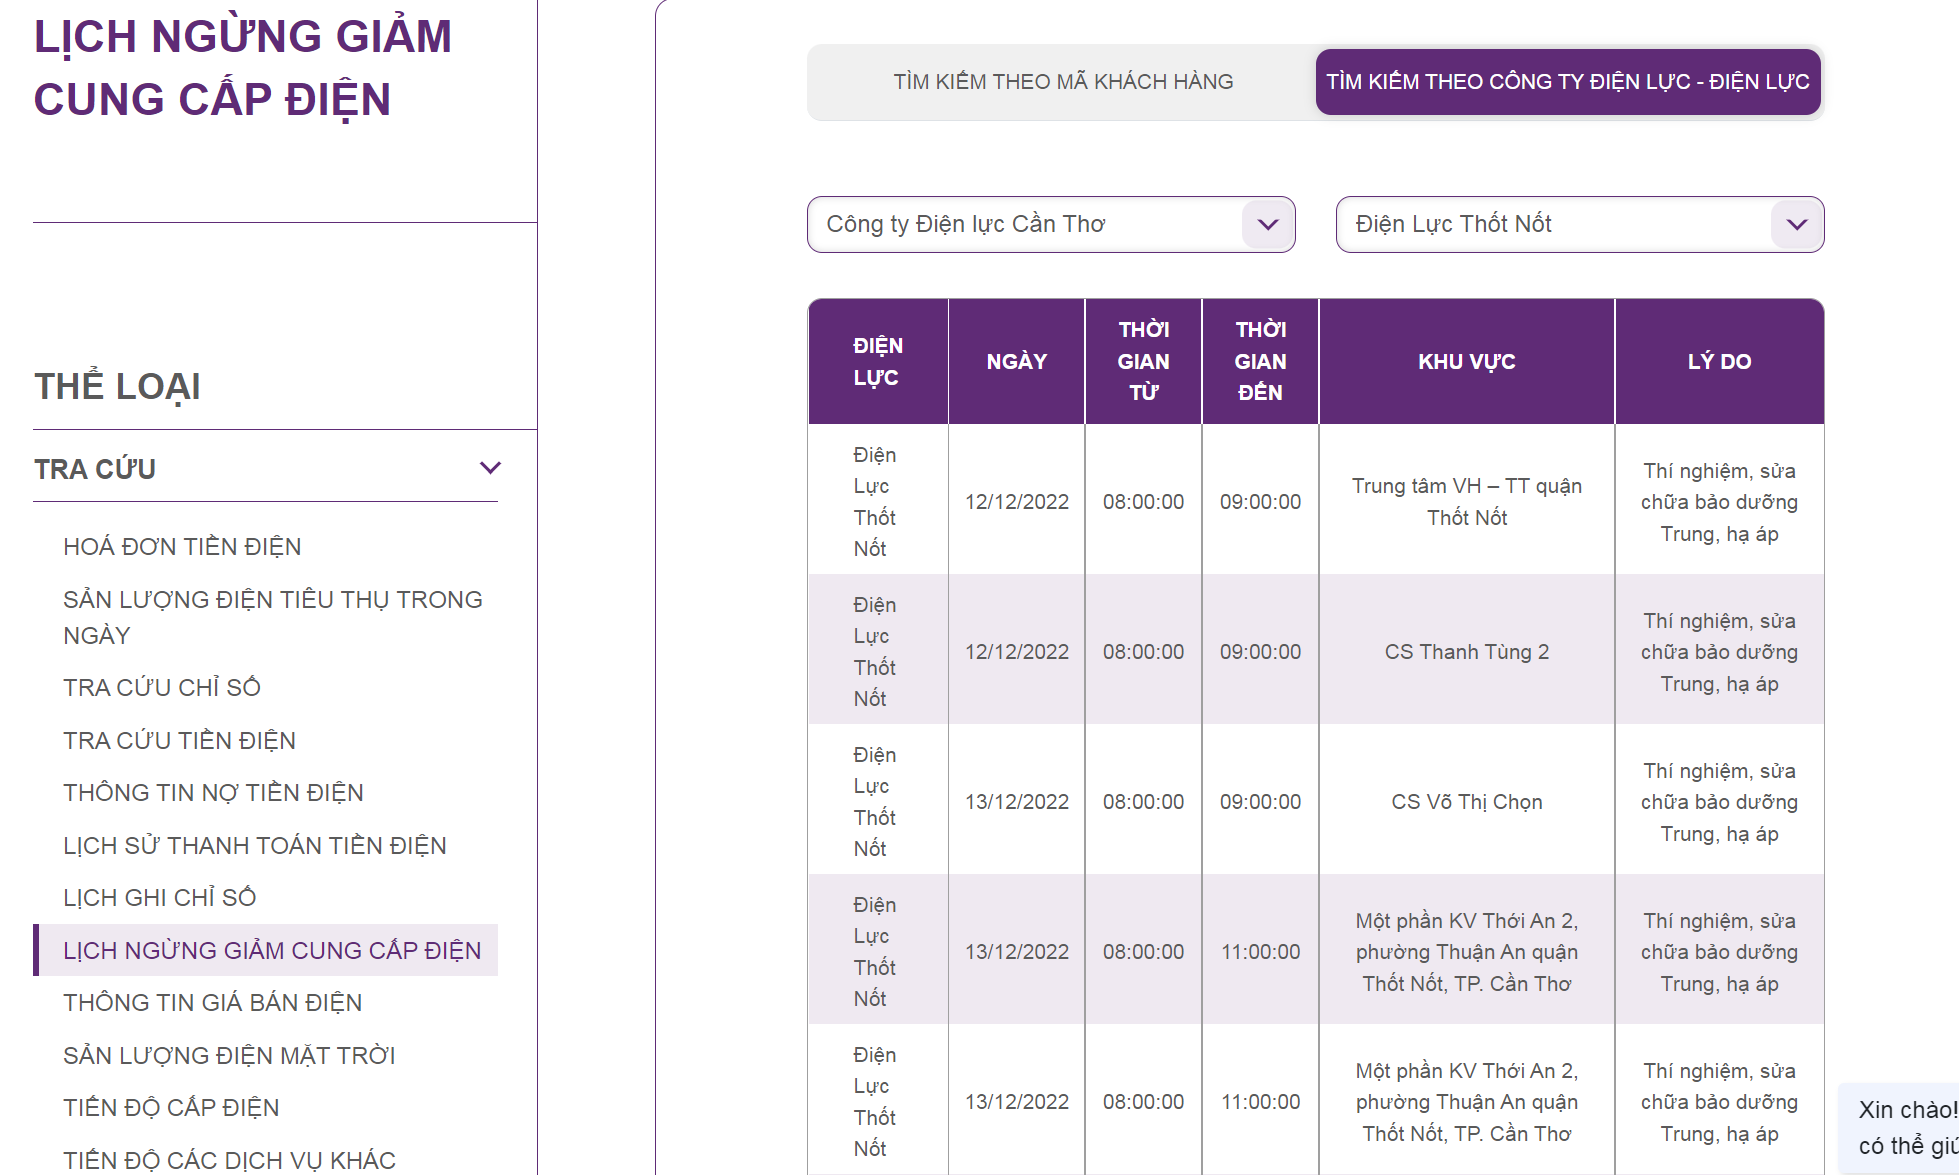
Task: Go to Sản lượng điện mặt trời
Action: coord(229,1056)
